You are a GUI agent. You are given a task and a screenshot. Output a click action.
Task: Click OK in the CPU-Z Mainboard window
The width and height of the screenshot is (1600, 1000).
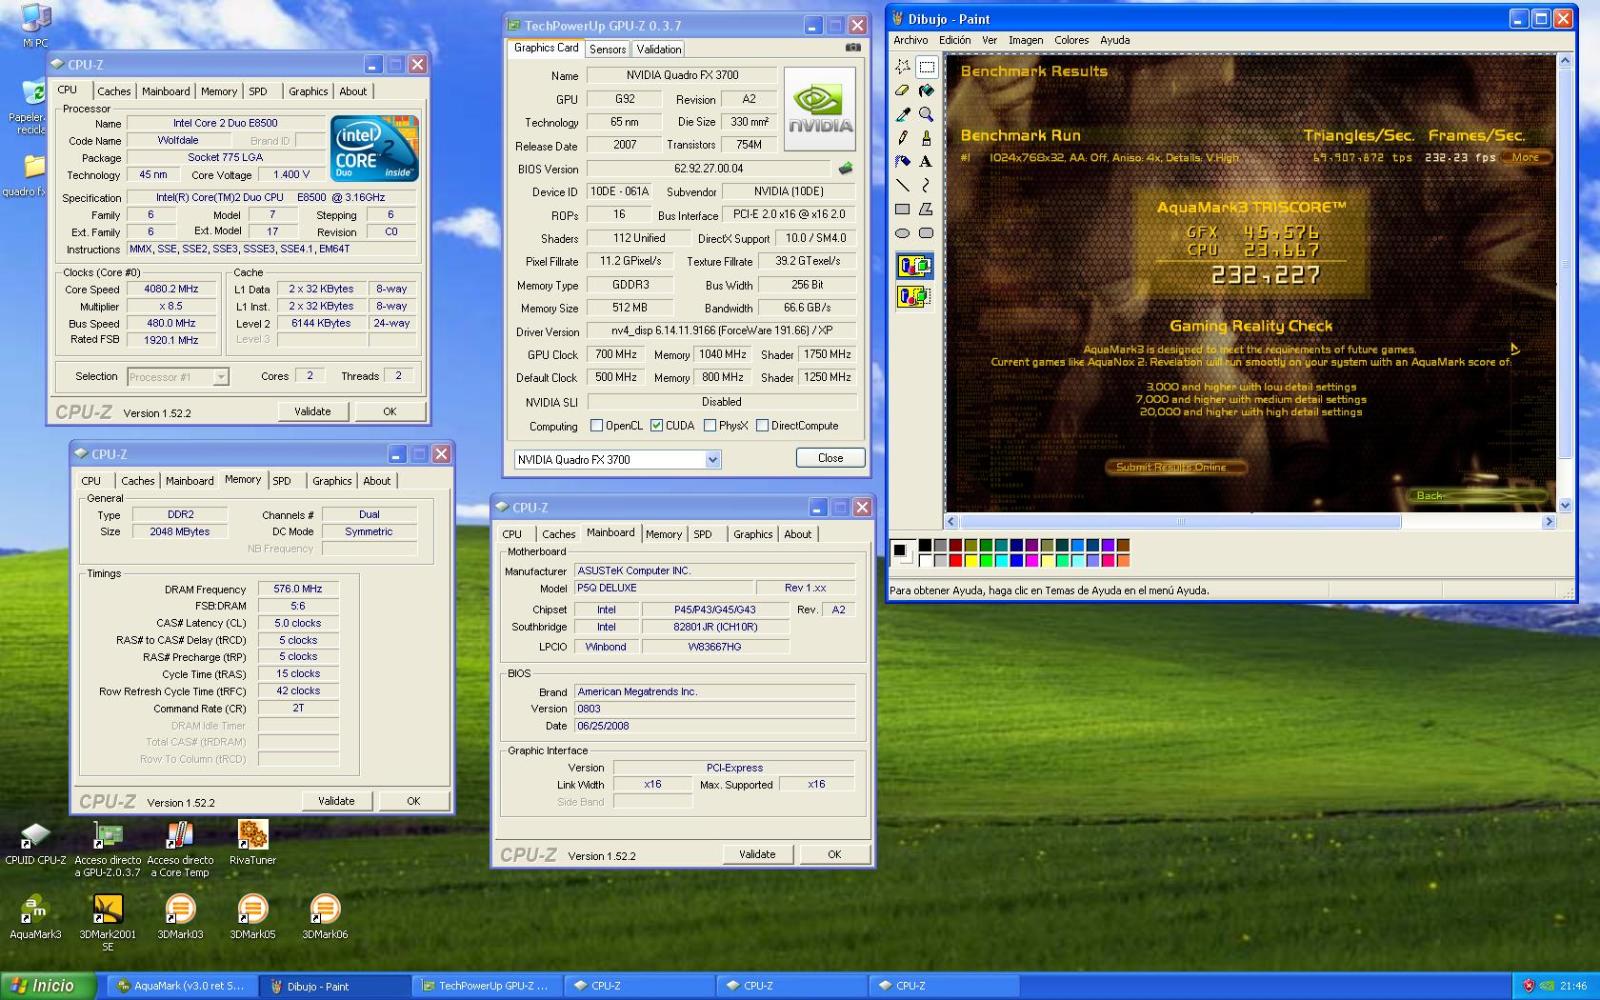[x=835, y=854]
